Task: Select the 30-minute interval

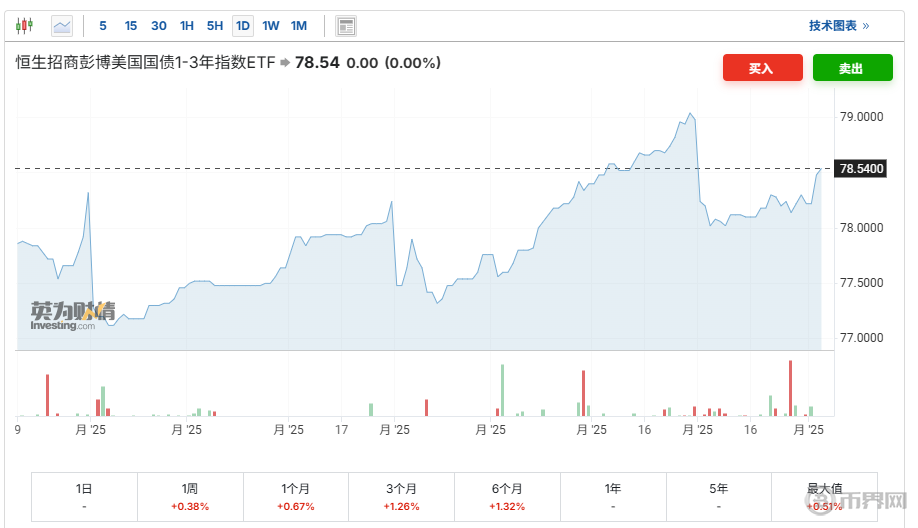Action: [x=159, y=25]
